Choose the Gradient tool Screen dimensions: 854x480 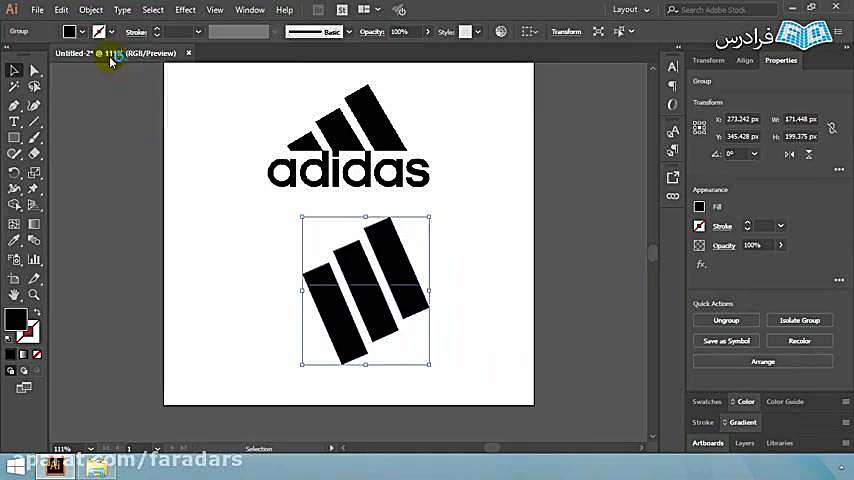point(34,224)
